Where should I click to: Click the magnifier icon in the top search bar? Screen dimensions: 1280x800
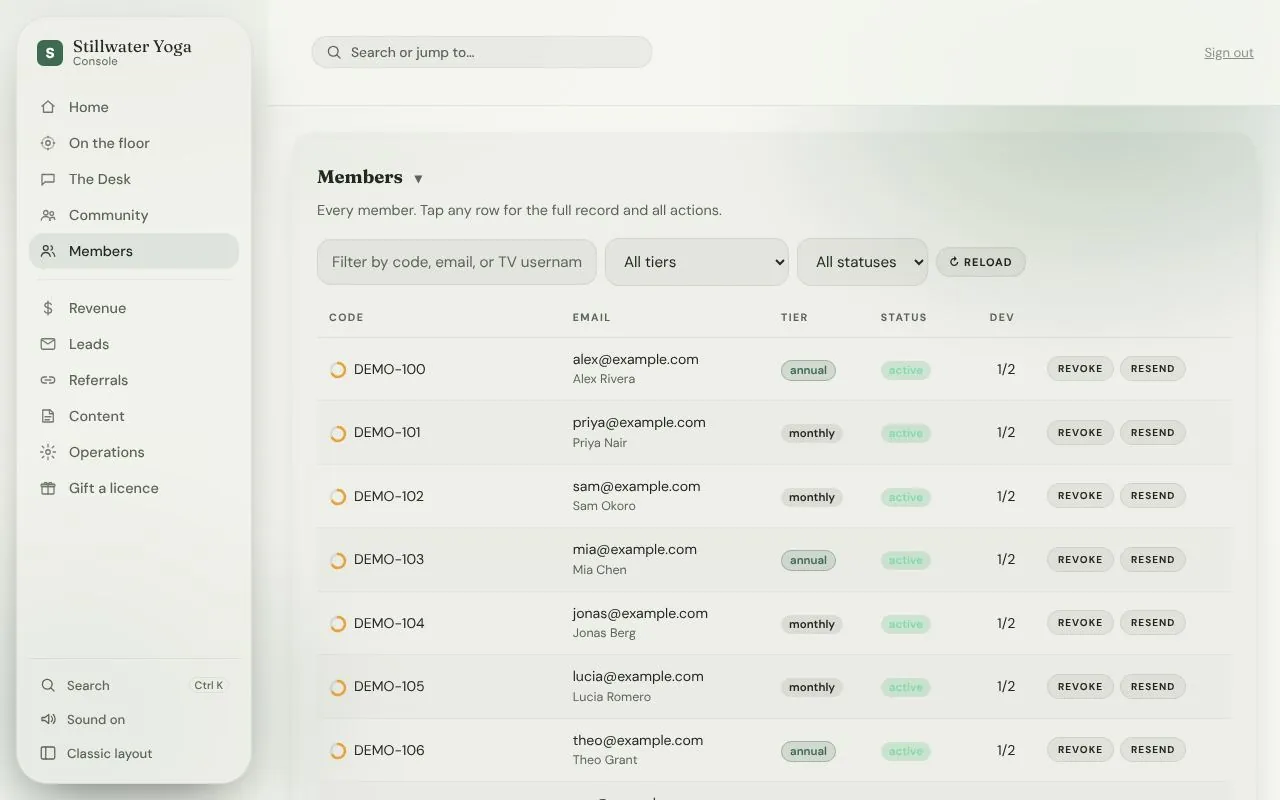coord(333,52)
